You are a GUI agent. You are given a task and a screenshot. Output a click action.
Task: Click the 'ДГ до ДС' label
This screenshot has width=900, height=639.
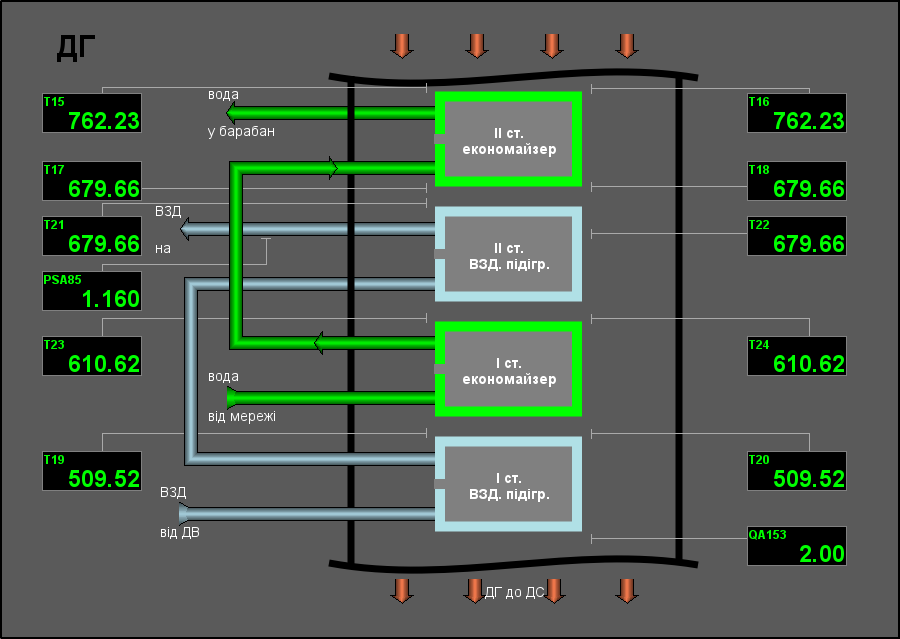515,592
